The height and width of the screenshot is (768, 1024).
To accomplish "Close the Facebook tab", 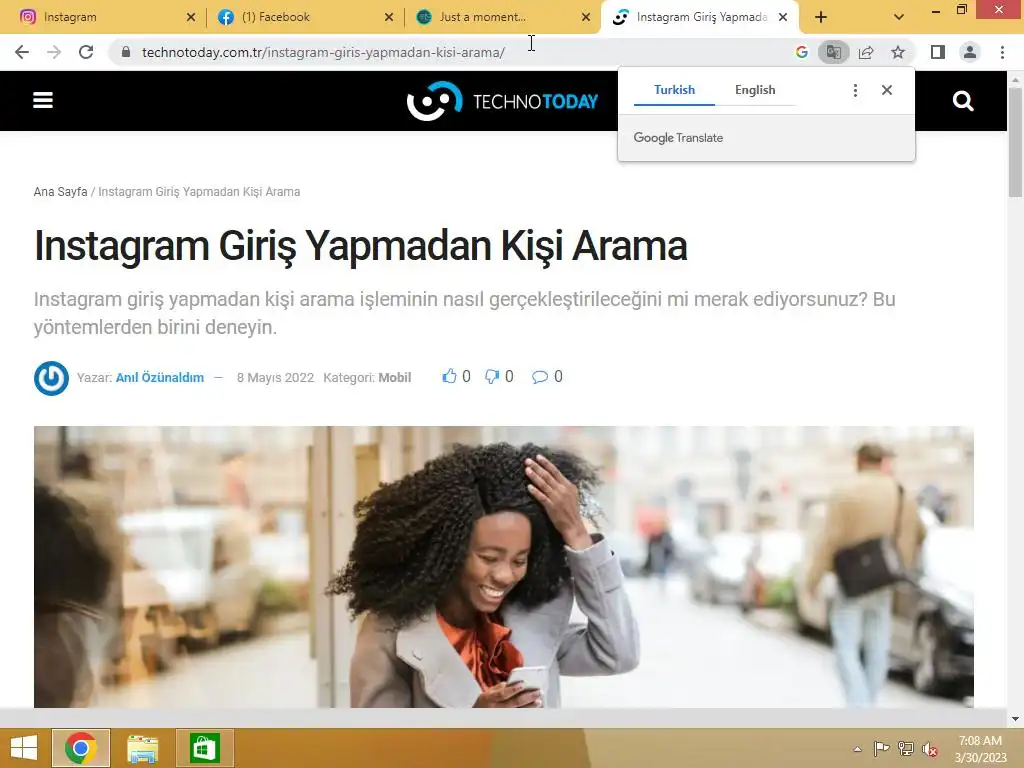I will pos(389,17).
